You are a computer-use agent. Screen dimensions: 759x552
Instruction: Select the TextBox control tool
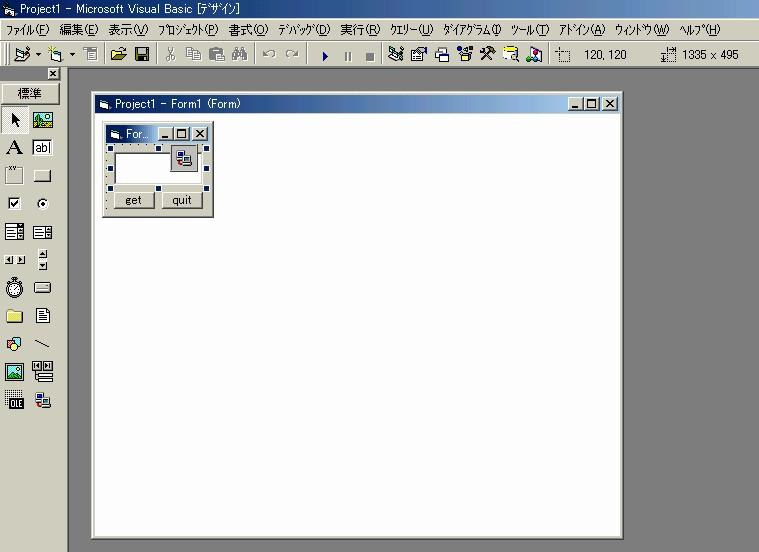[42, 147]
